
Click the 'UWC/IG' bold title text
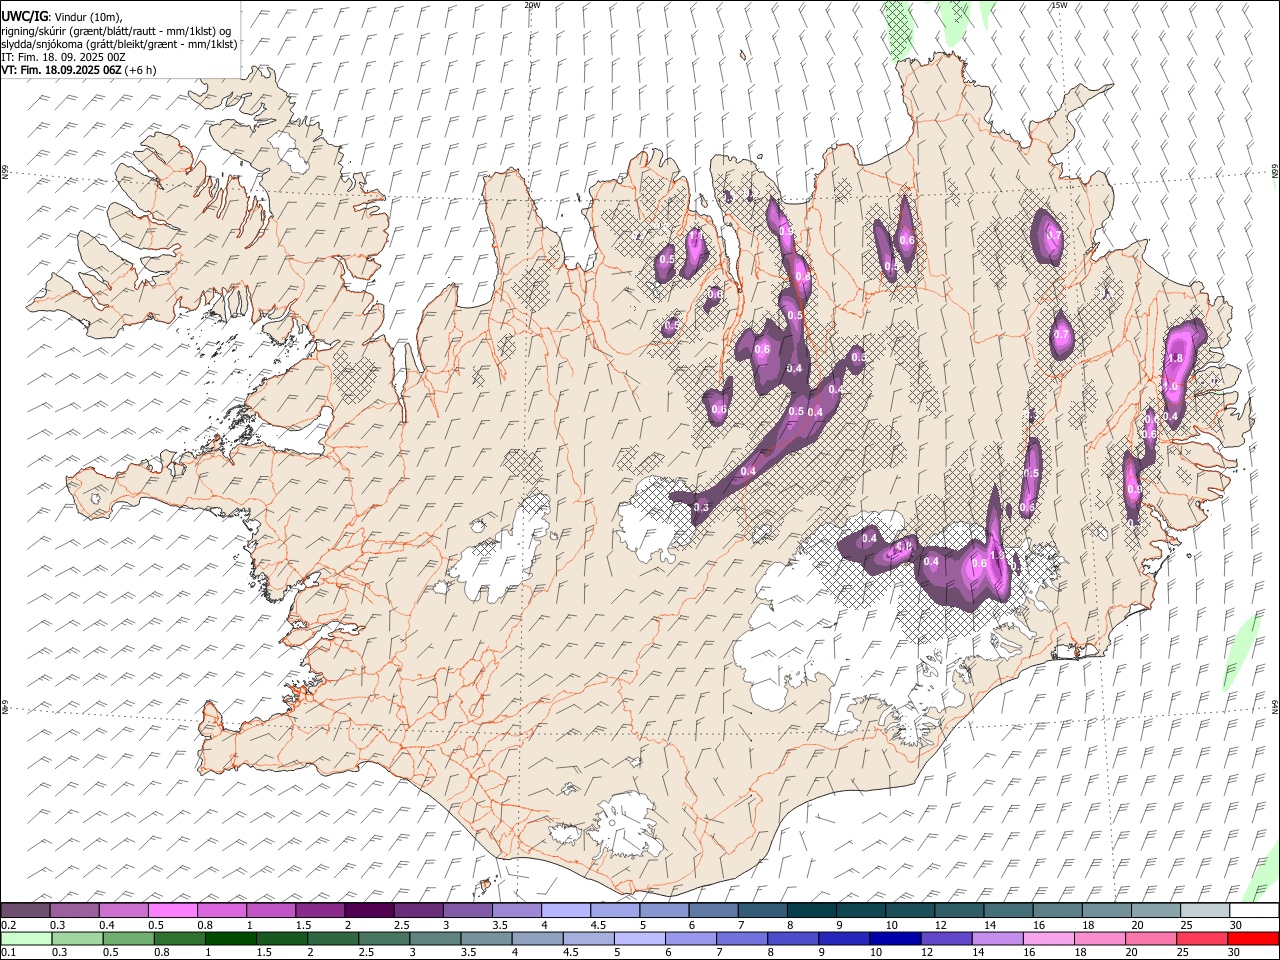click(24, 16)
